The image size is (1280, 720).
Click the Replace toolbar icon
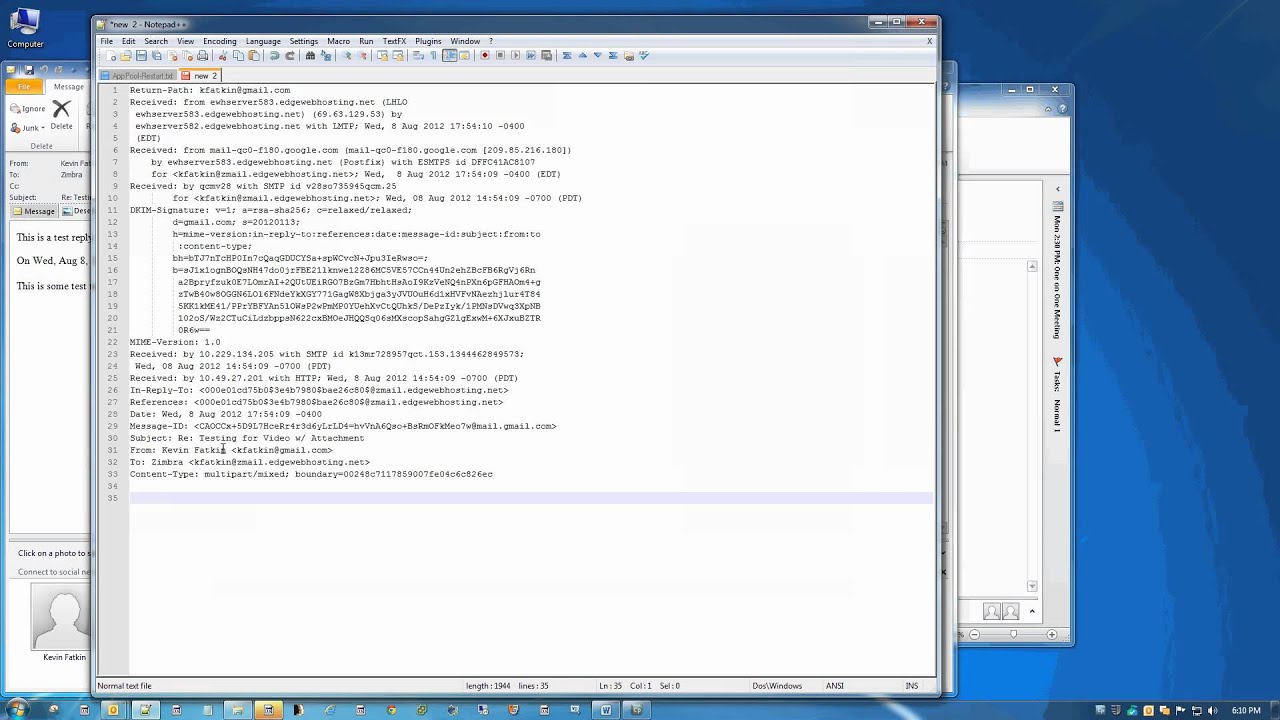point(326,55)
